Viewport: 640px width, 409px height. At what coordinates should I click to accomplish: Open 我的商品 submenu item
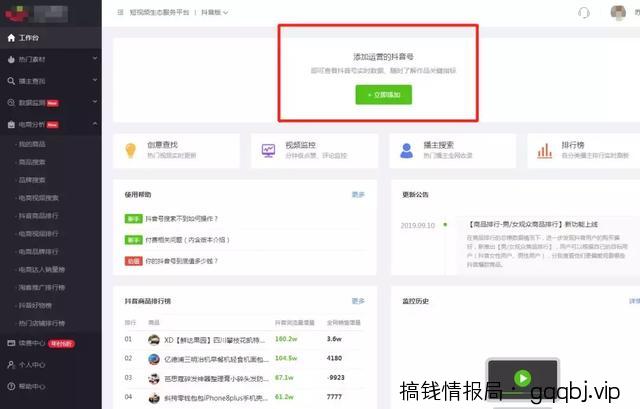pos(32,144)
